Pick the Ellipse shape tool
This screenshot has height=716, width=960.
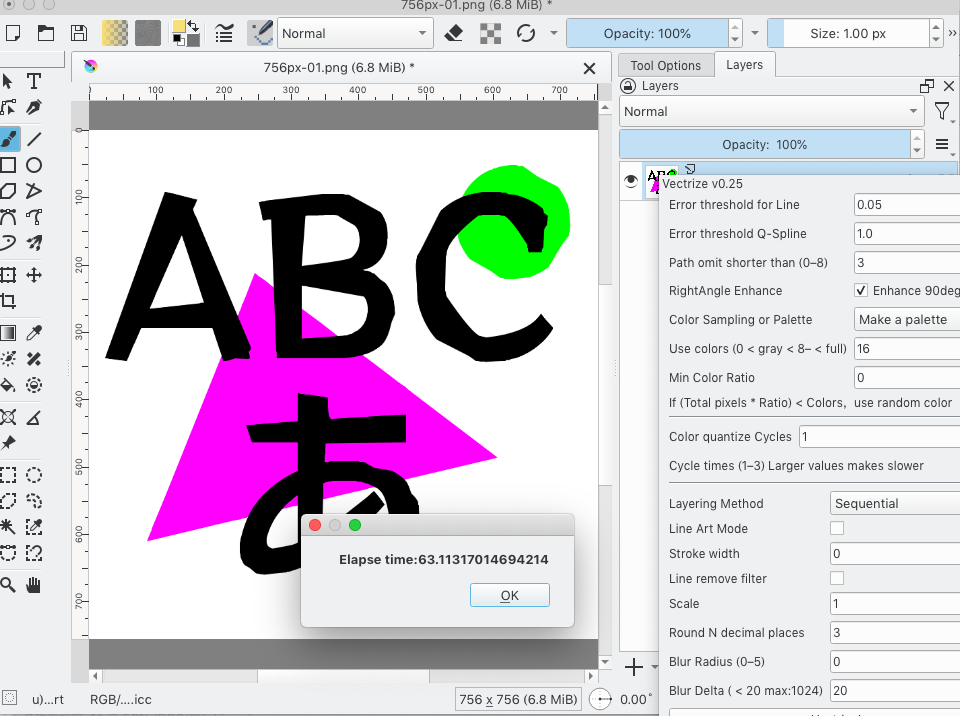pyautogui.click(x=34, y=165)
